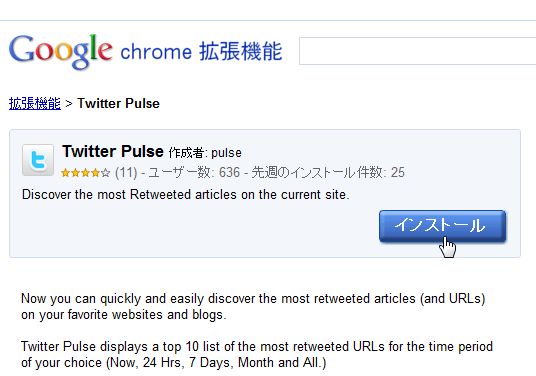Click the Twitter Pulse extension icon
The width and height of the screenshot is (536, 376).
pos(38,160)
